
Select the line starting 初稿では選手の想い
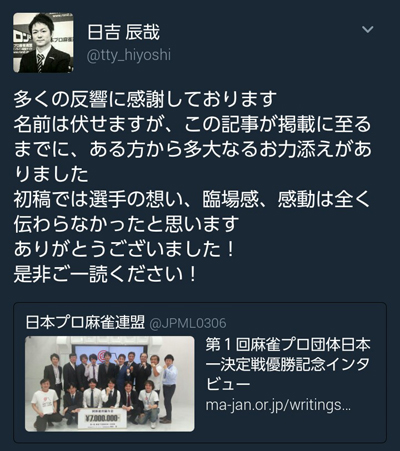(x=192, y=199)
